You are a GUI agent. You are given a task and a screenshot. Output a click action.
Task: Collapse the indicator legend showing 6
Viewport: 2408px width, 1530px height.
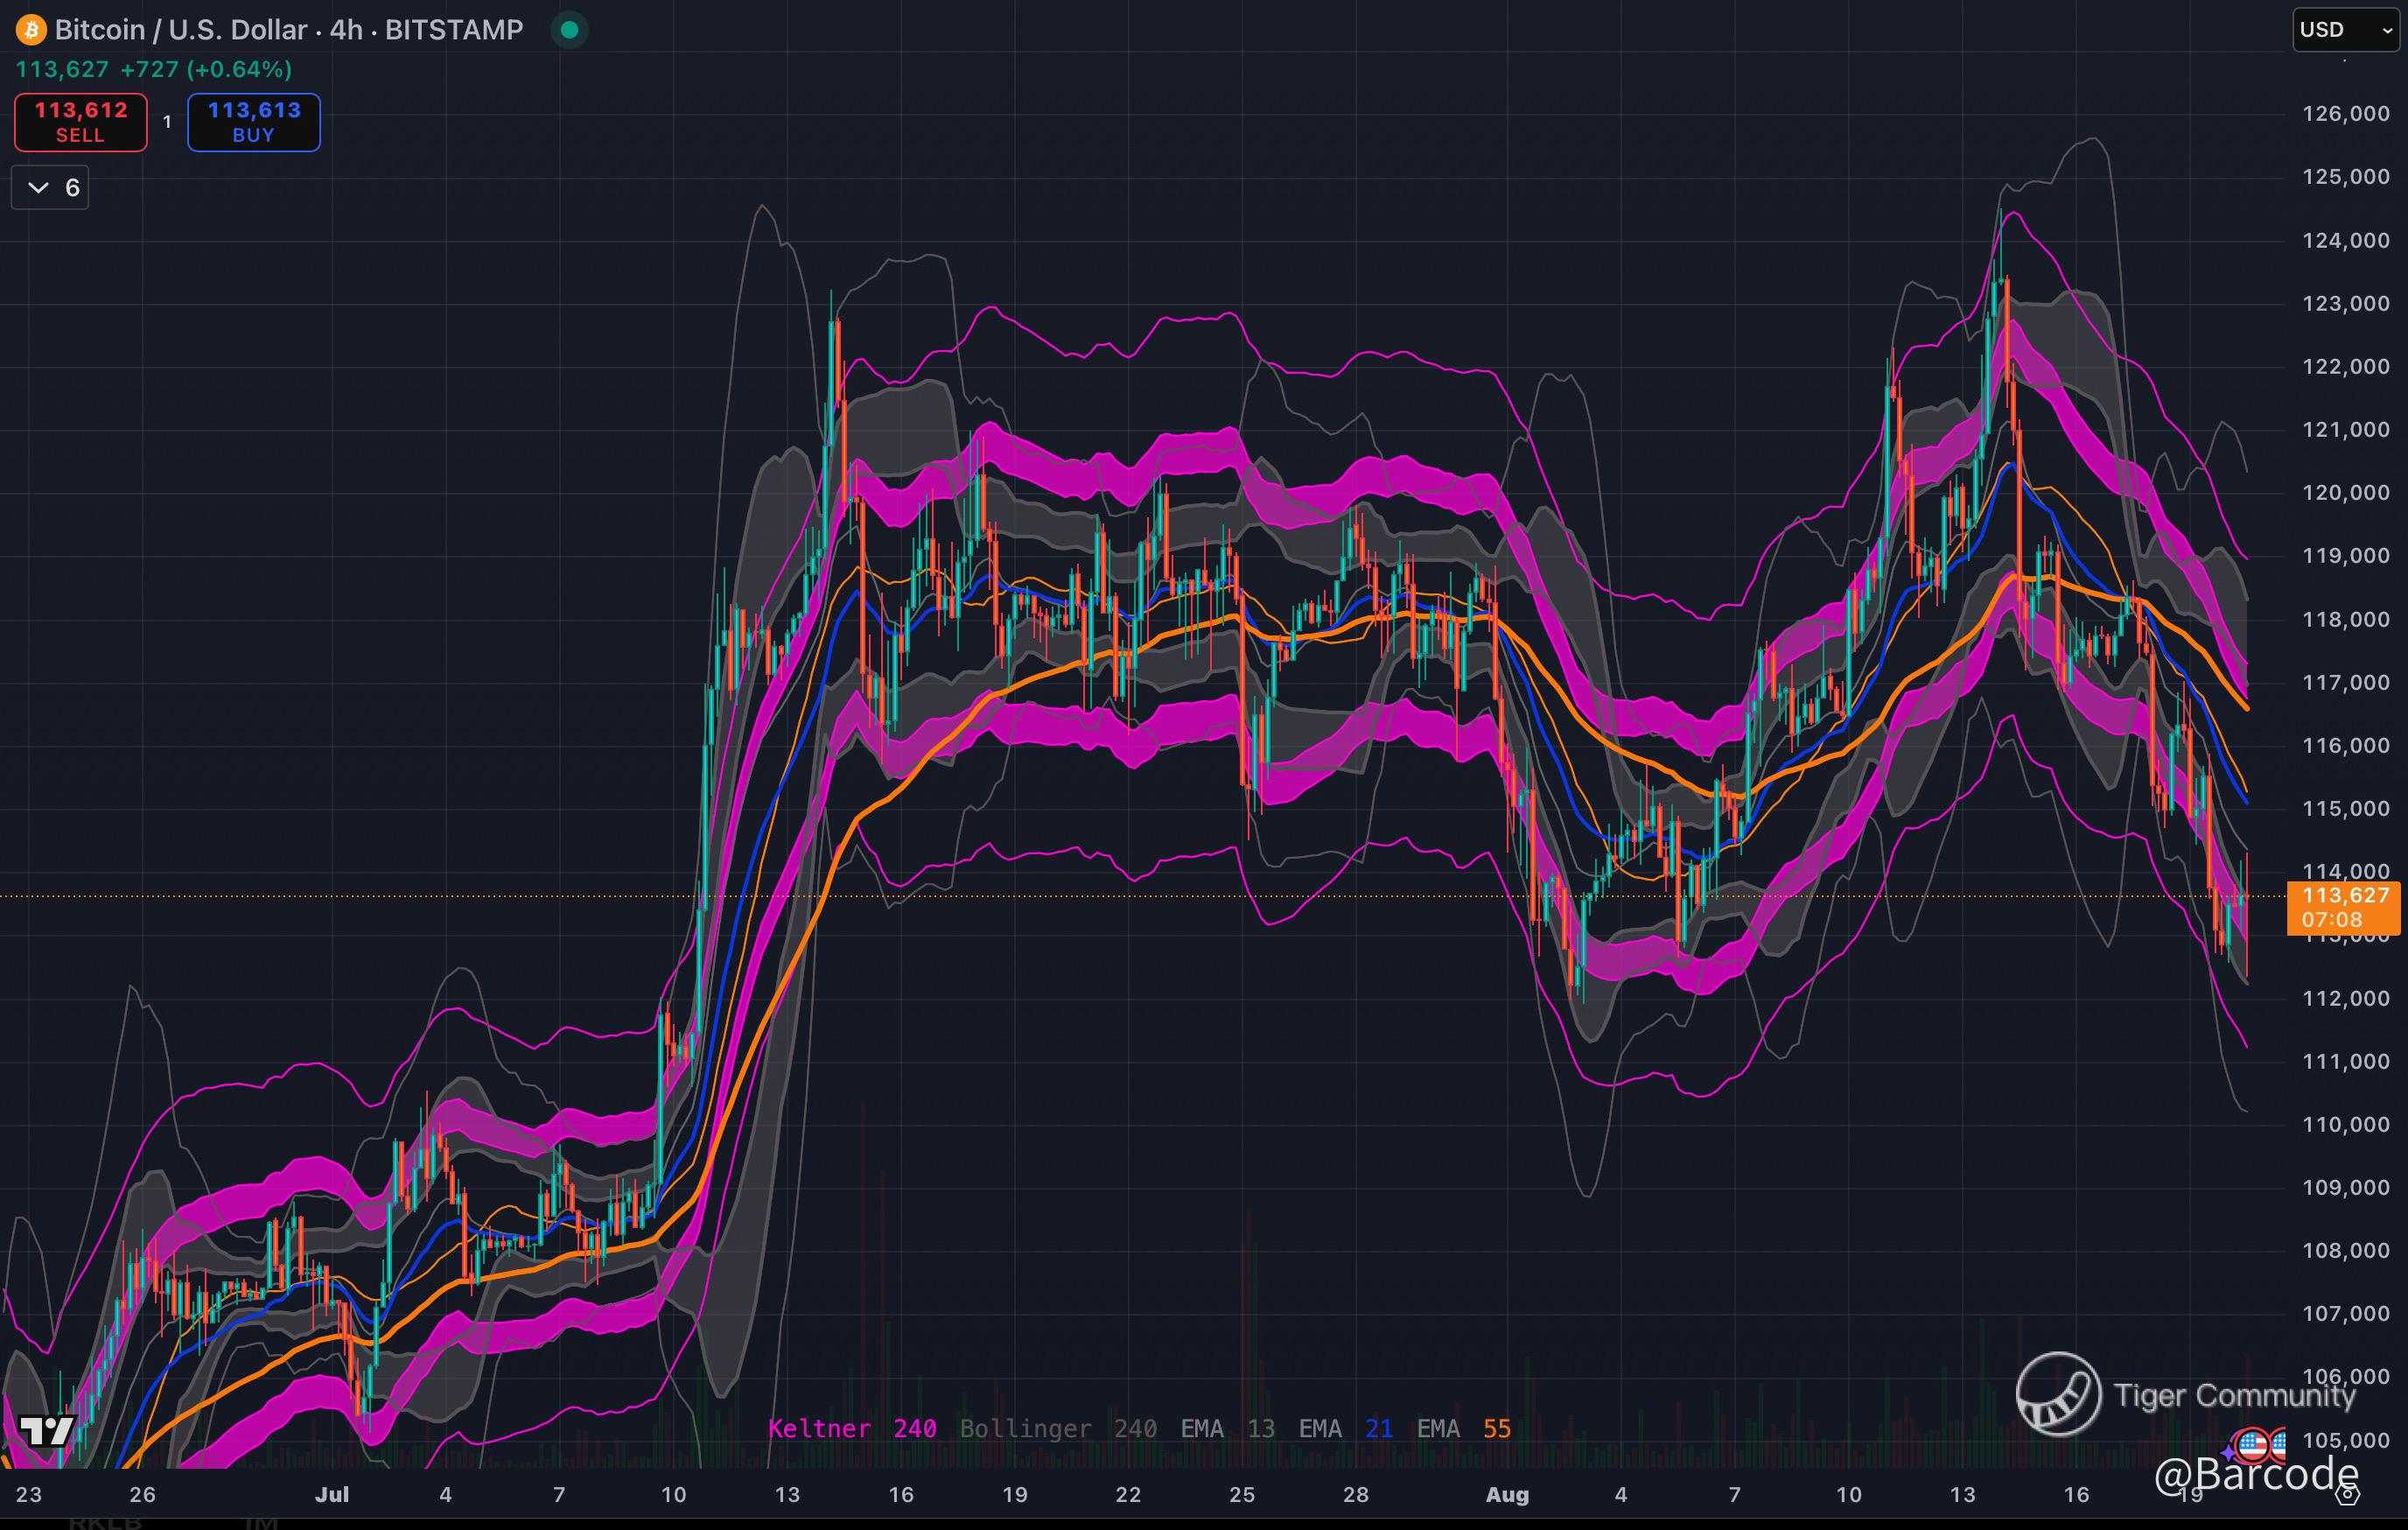click(x=50, y=188)
